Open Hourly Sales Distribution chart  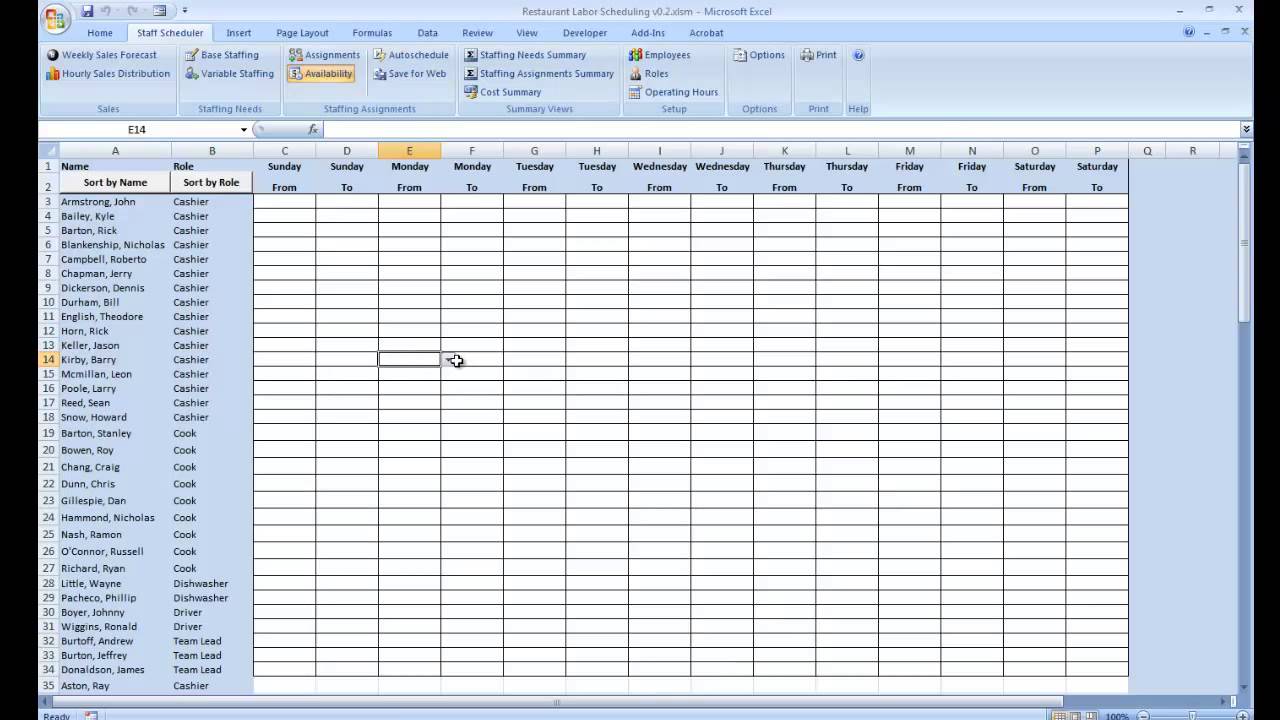(x=108, y=74)
